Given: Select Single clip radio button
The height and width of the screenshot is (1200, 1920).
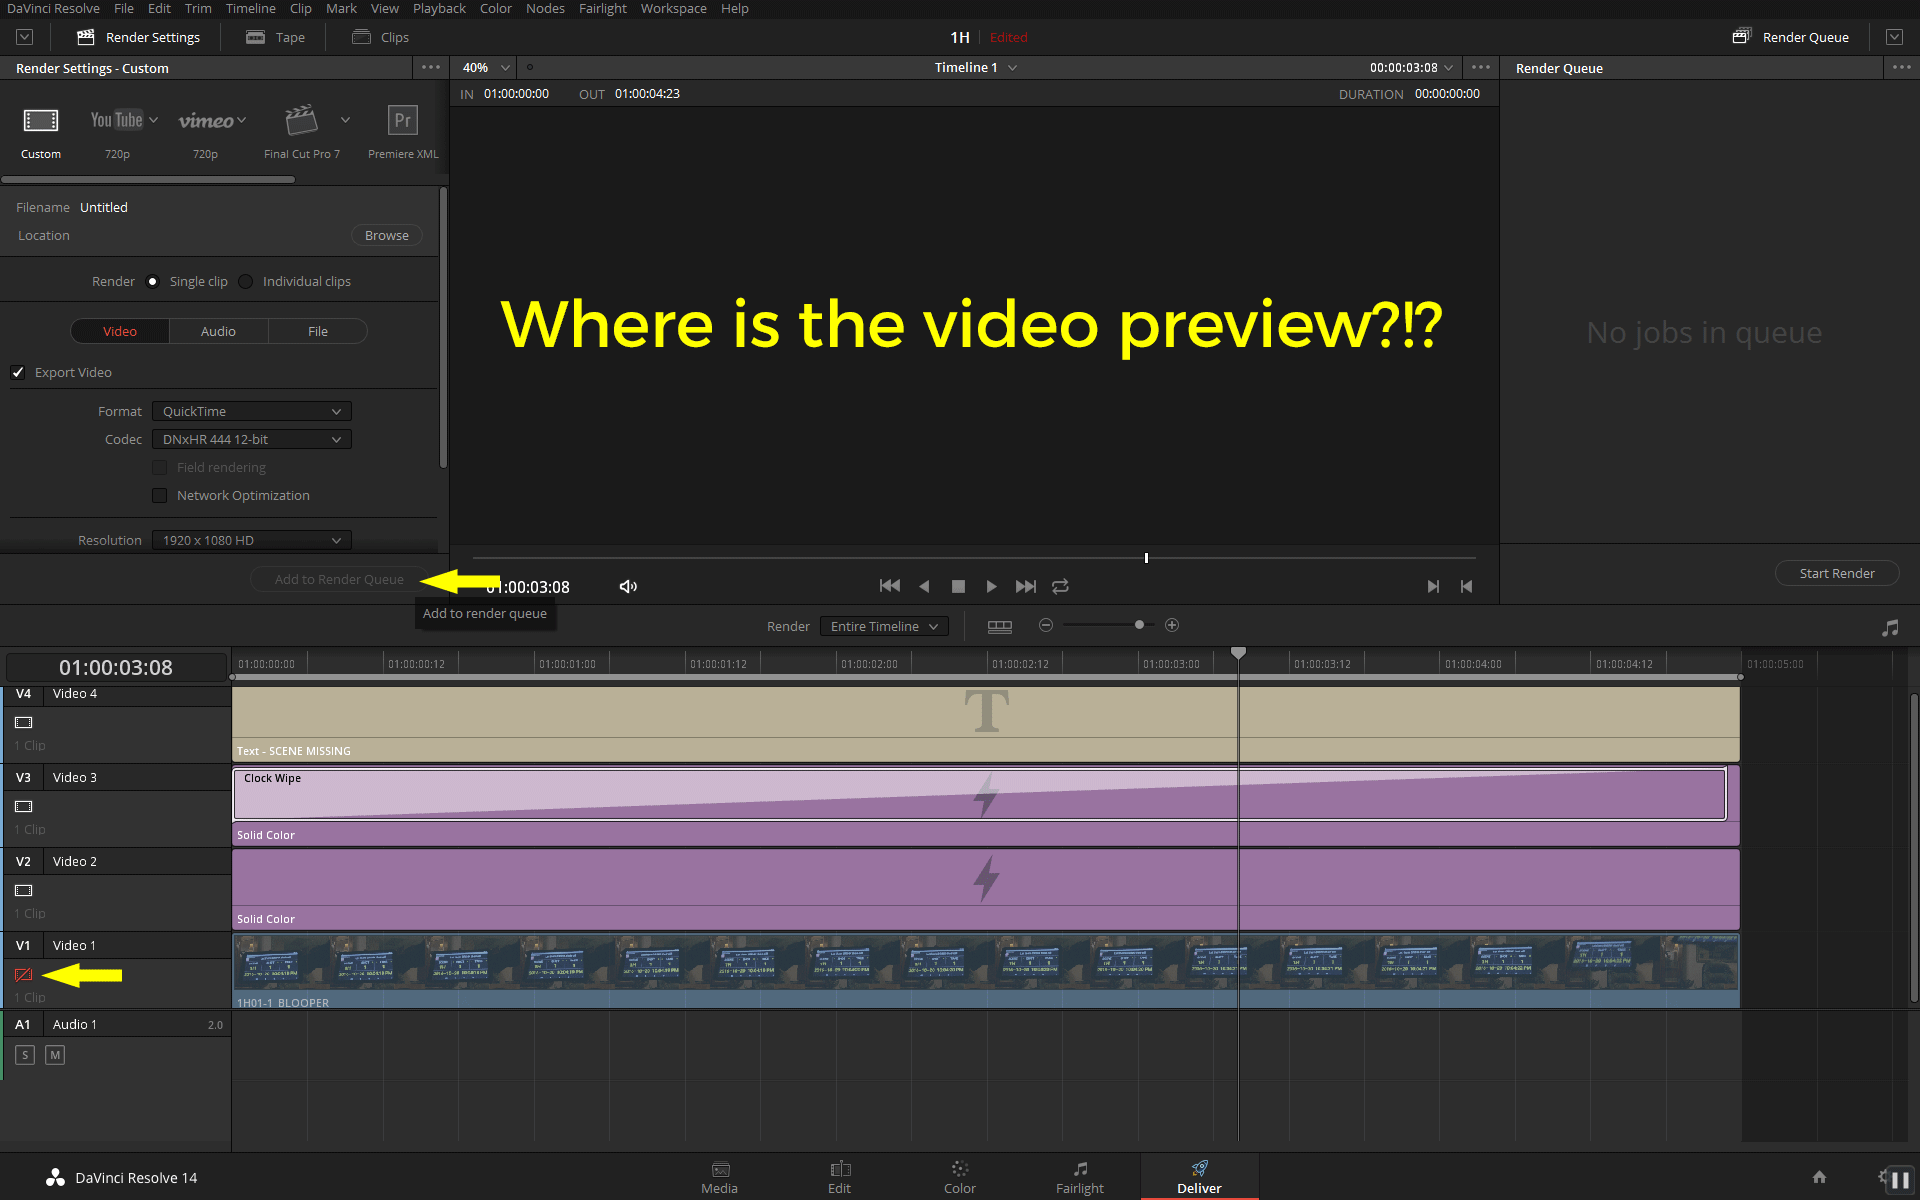Looking at the screenshot, I should point(151,281).
